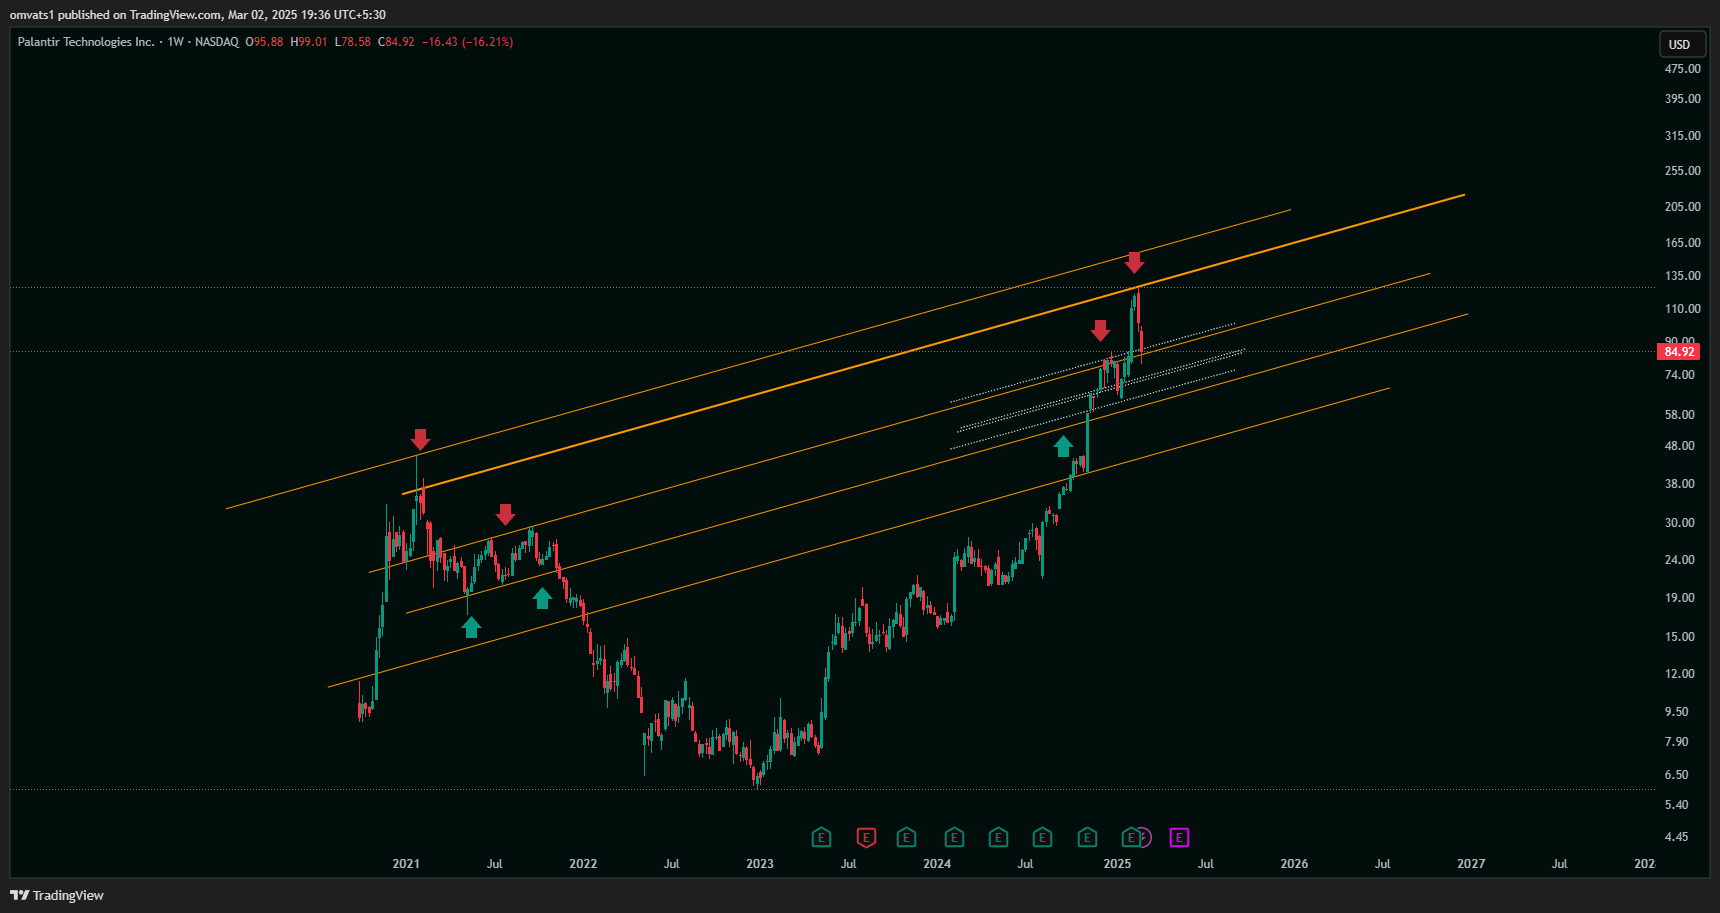Click the Low value L78.58

pos(353,42)
